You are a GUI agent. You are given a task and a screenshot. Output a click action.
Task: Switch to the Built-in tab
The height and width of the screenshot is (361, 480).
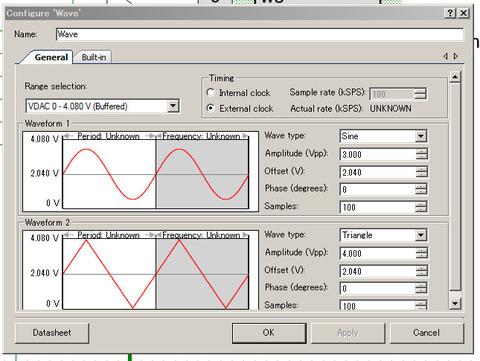(94, 57)
